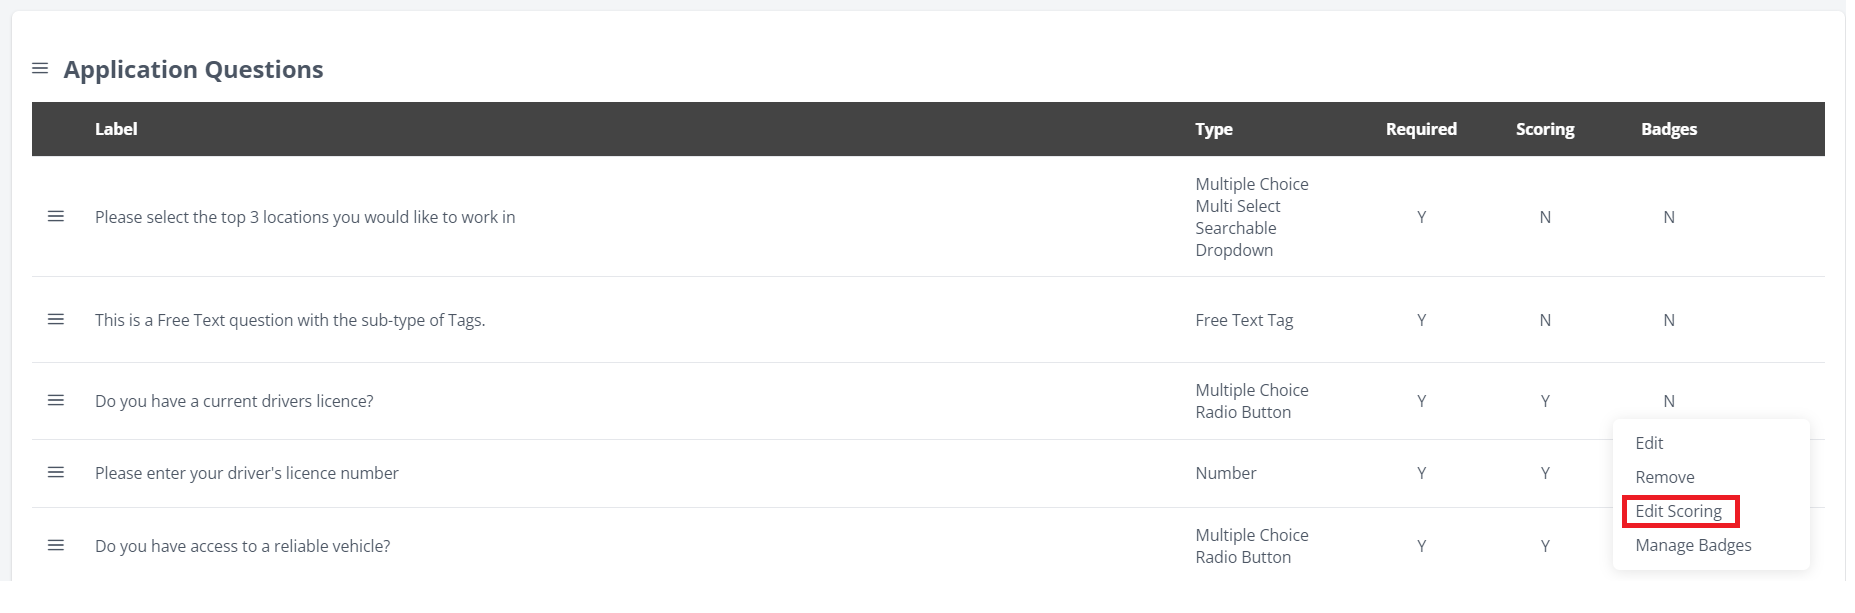Viewport: 1855px width, 613px height.
Task: Click the Required column header
Action: pos(1420,129)
